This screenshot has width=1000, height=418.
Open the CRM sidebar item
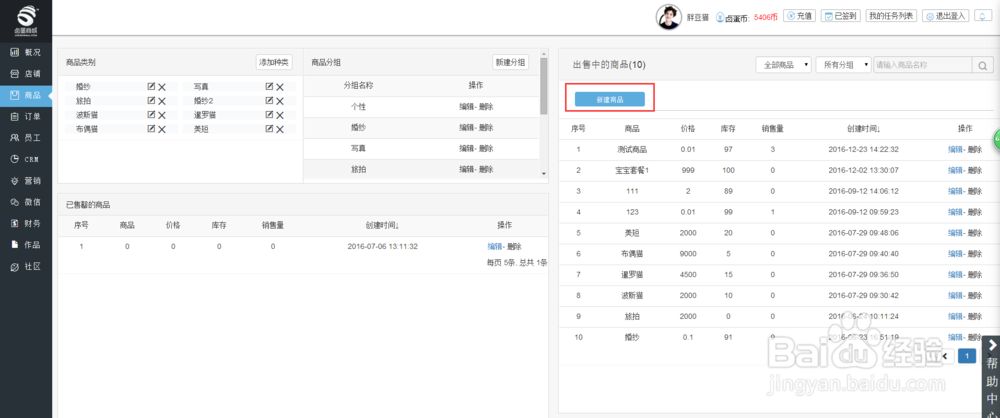point(26,159)
